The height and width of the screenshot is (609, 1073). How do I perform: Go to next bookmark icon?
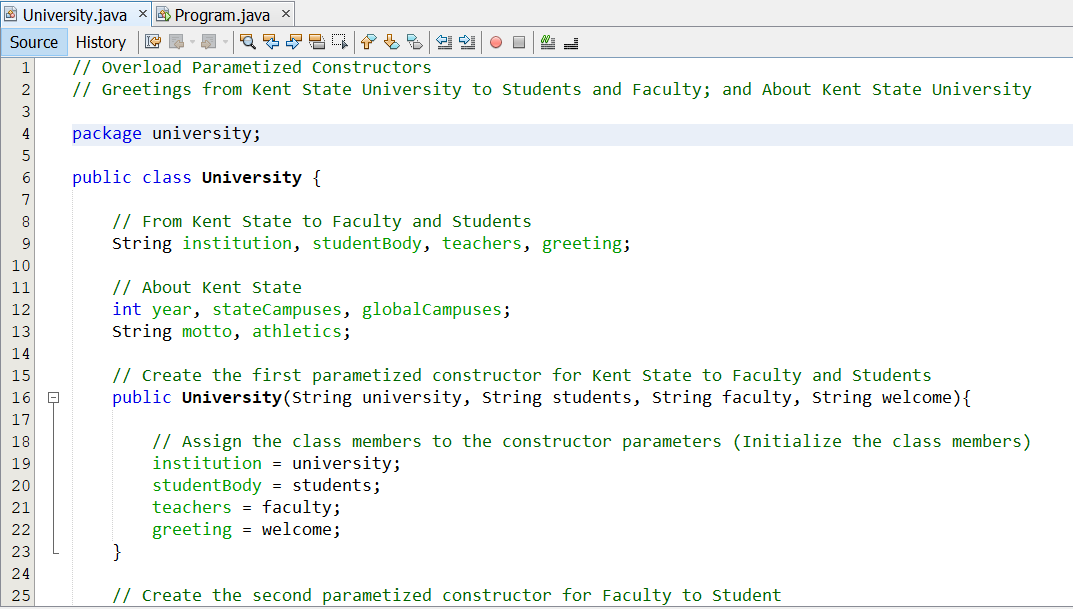pyautogui.click(x=391, y=42)
